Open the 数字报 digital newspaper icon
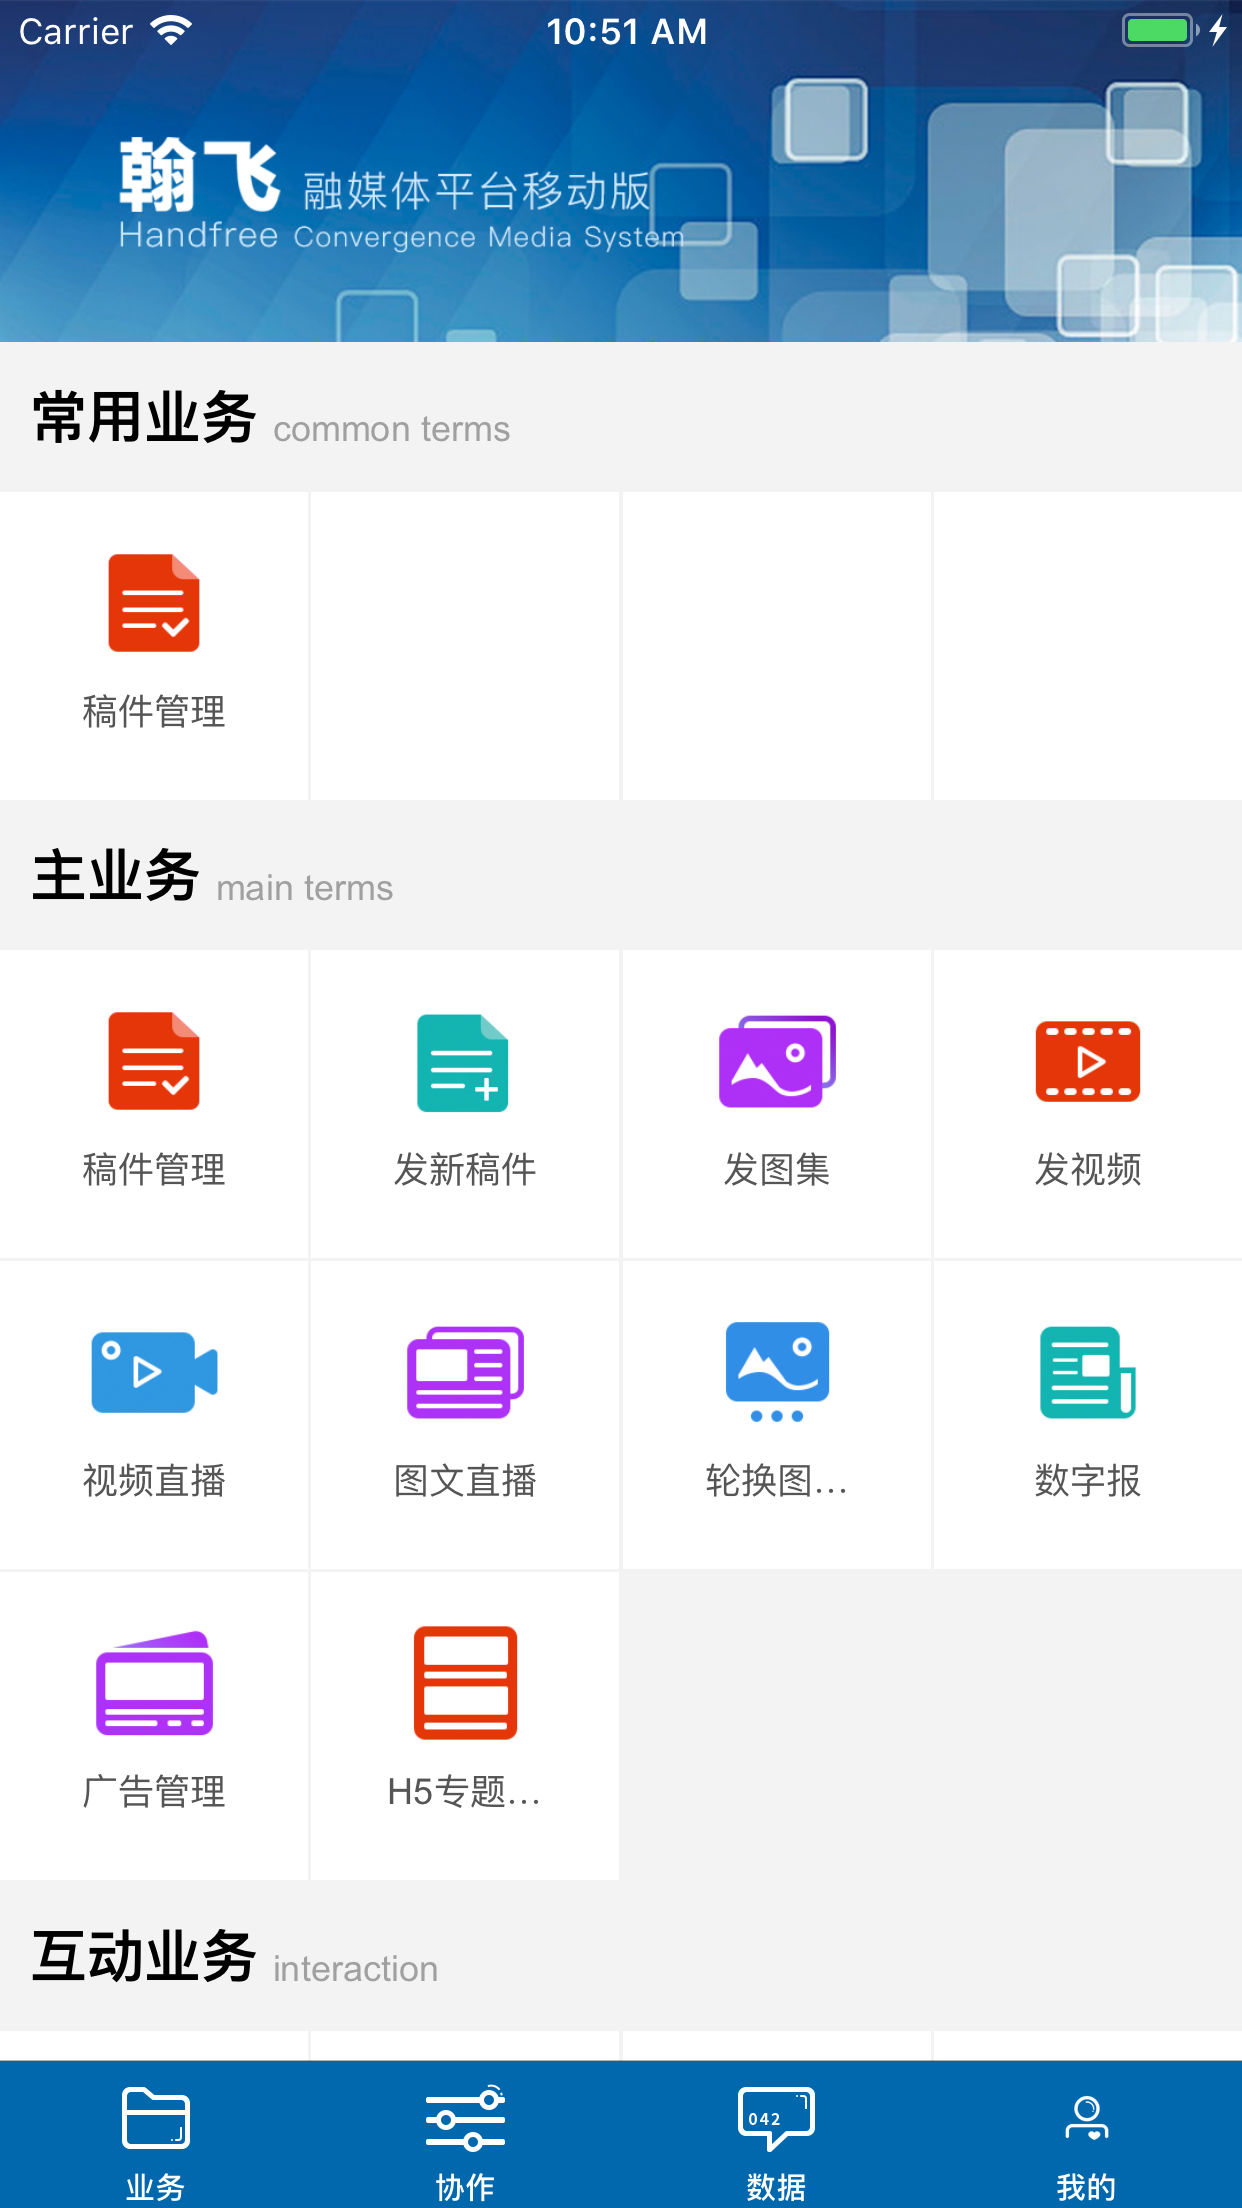Viewport: 1242px width, 2208px height. 1087,1373
